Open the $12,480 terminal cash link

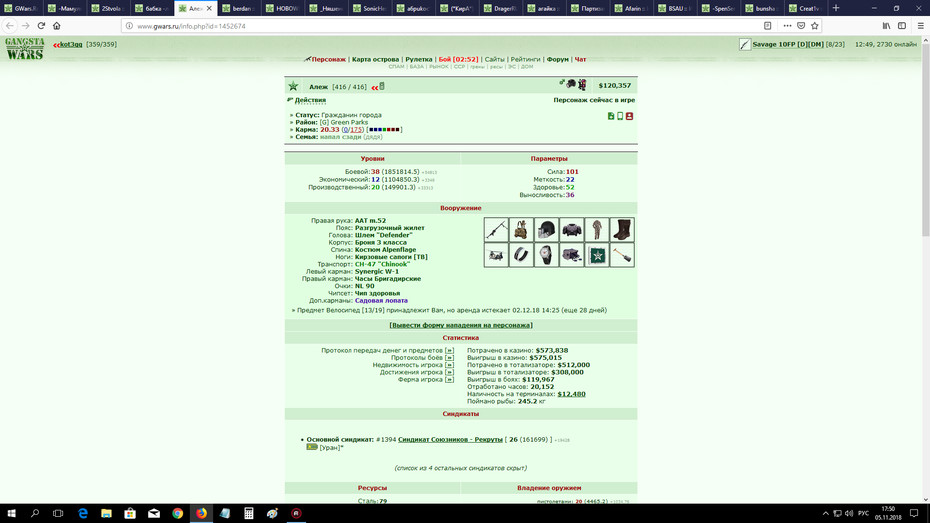pyautogui.click(x=571, y=394)
